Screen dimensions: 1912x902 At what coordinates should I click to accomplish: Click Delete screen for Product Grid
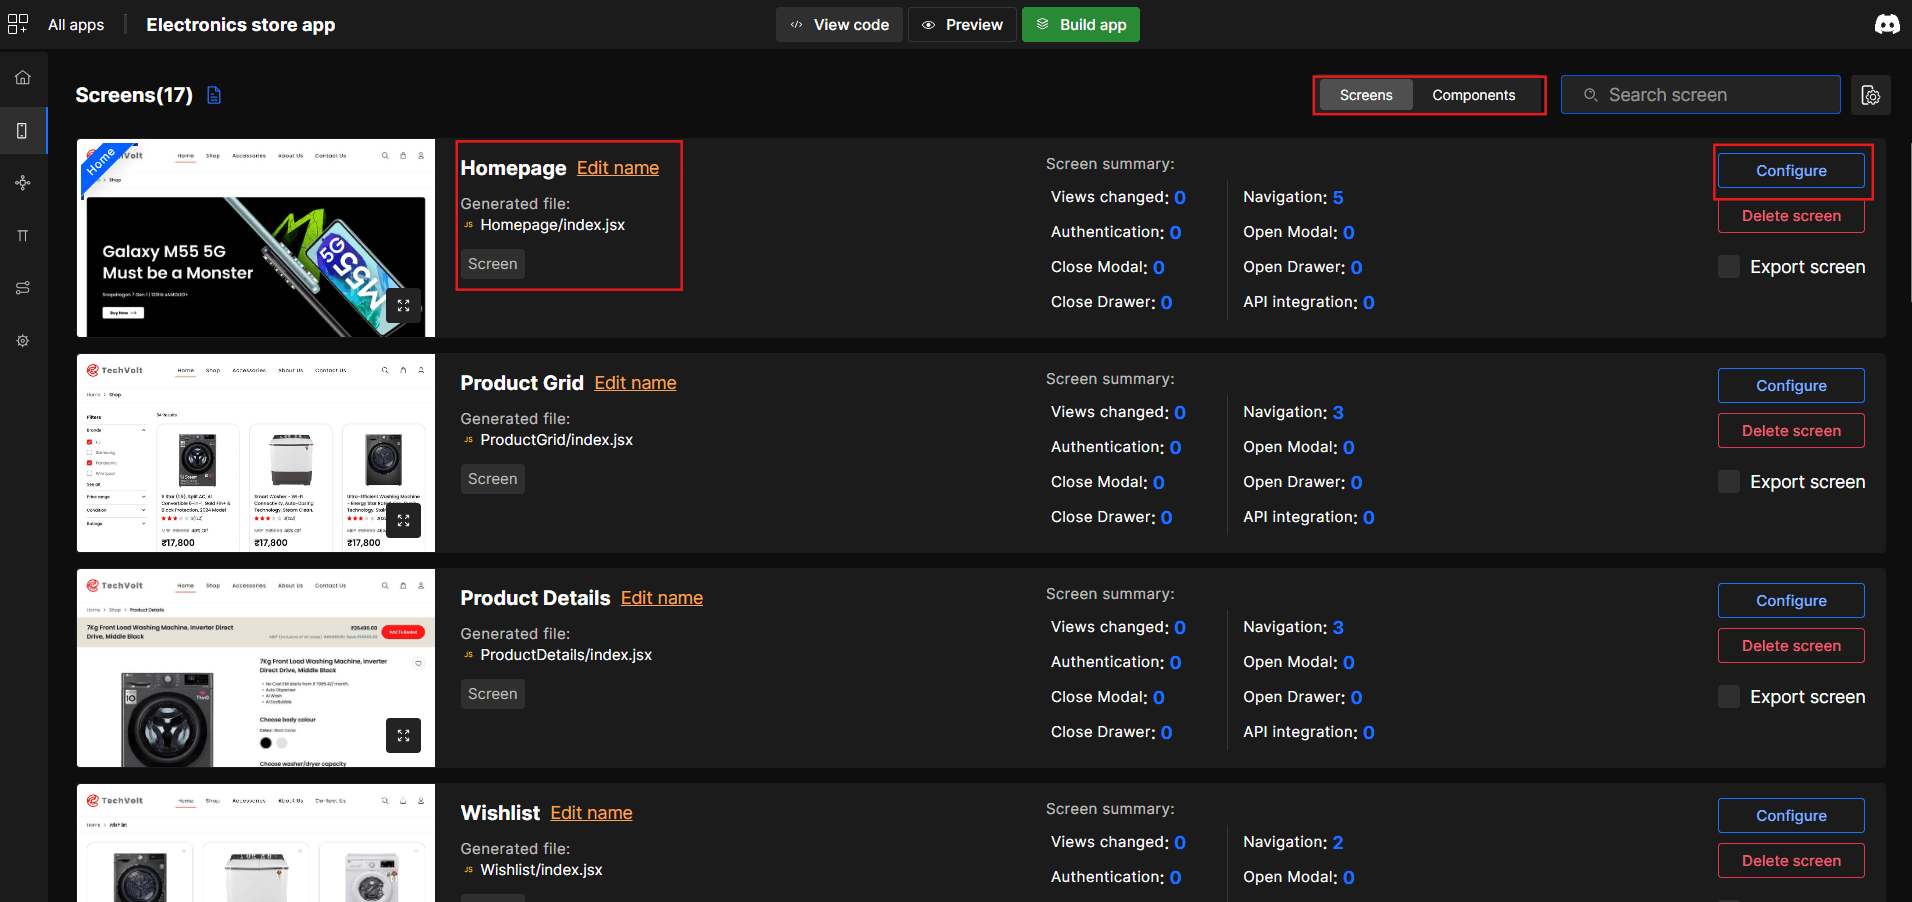[x=1791, y=431]
